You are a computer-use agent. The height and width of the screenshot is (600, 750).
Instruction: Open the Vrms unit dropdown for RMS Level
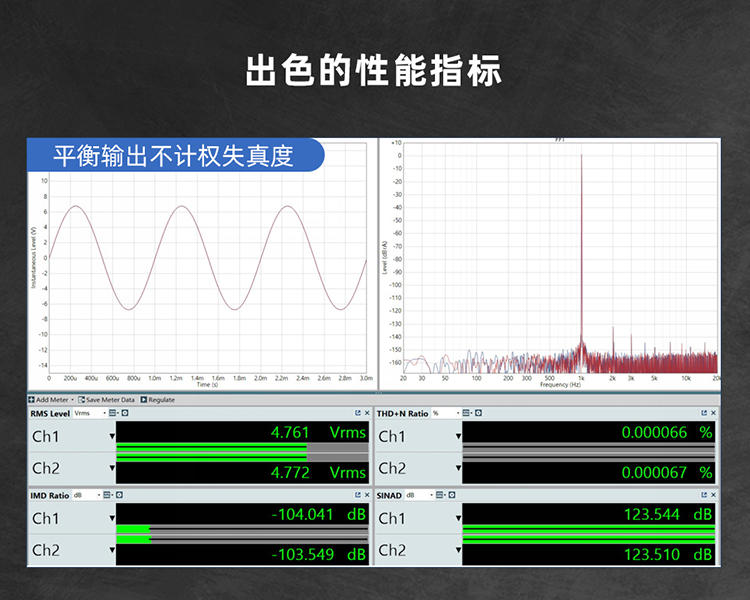90,413
